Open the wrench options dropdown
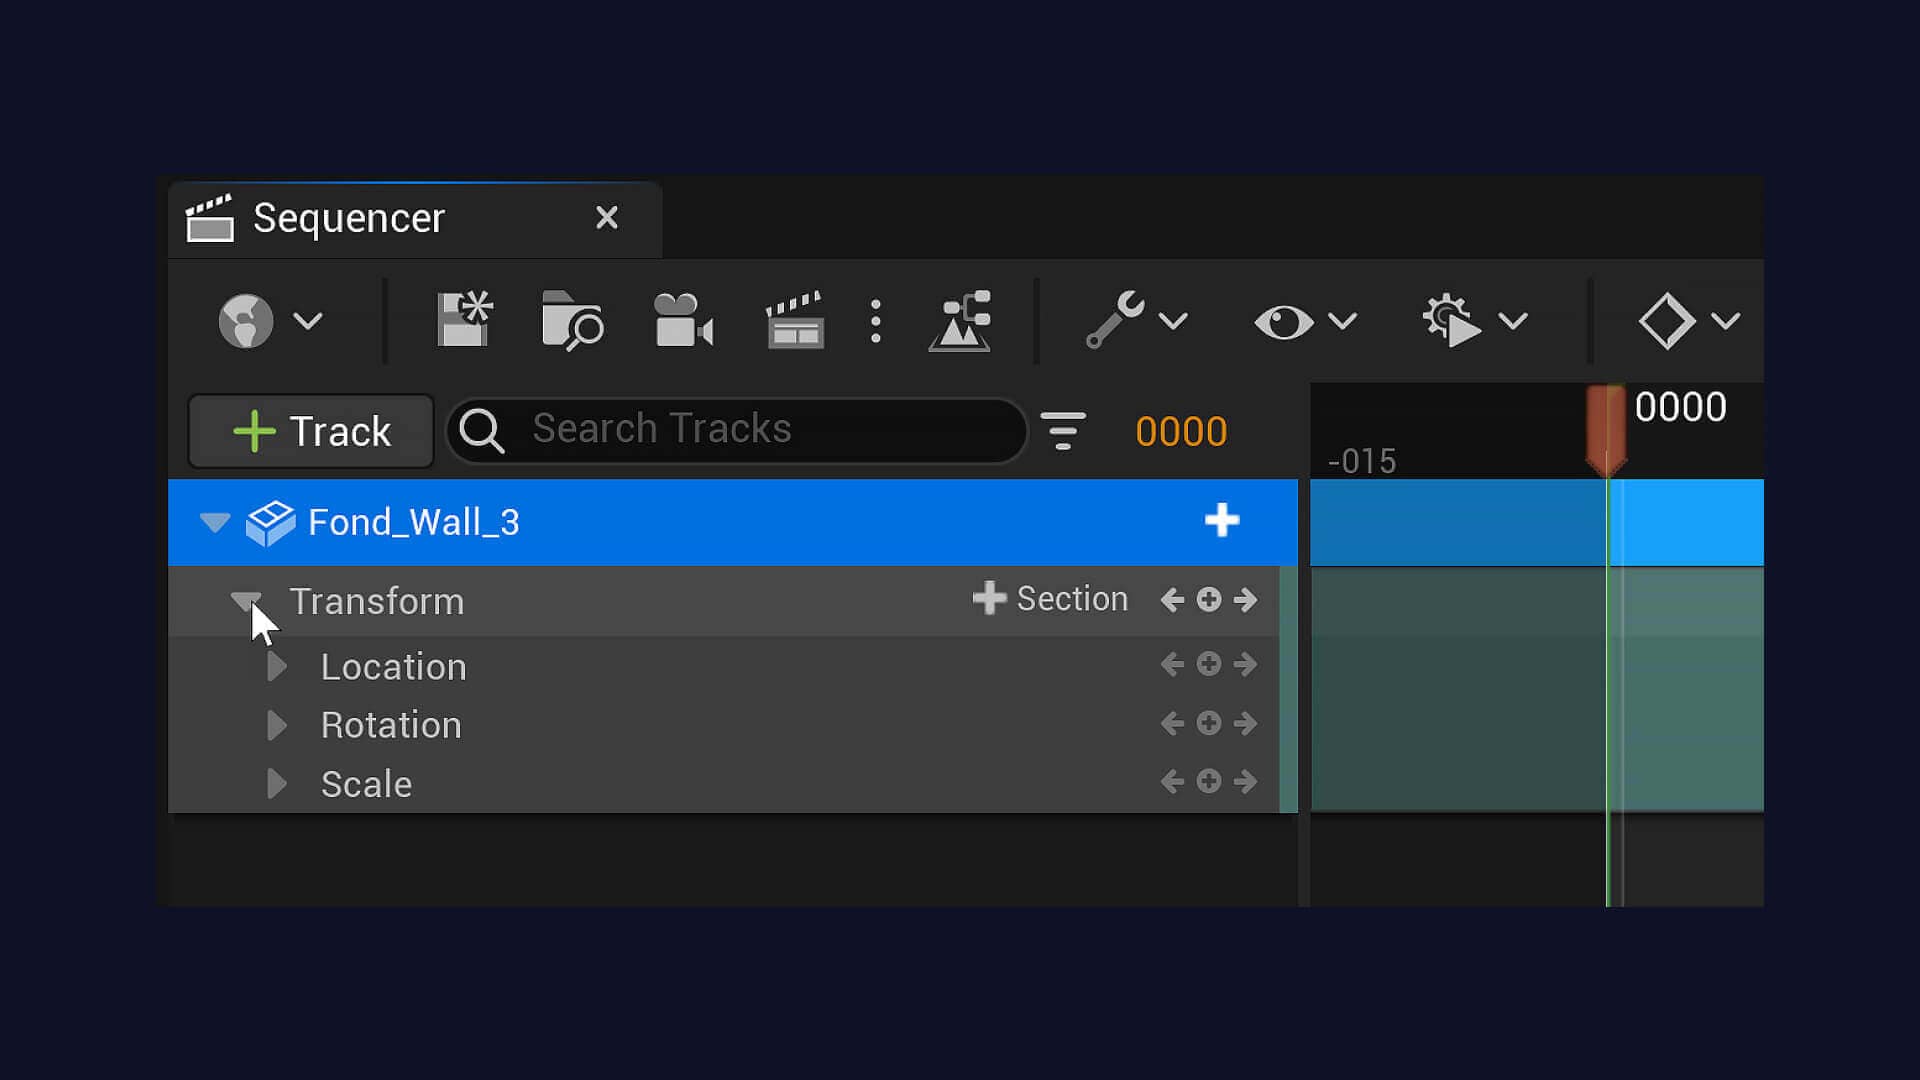 [x=1134, y=320]
